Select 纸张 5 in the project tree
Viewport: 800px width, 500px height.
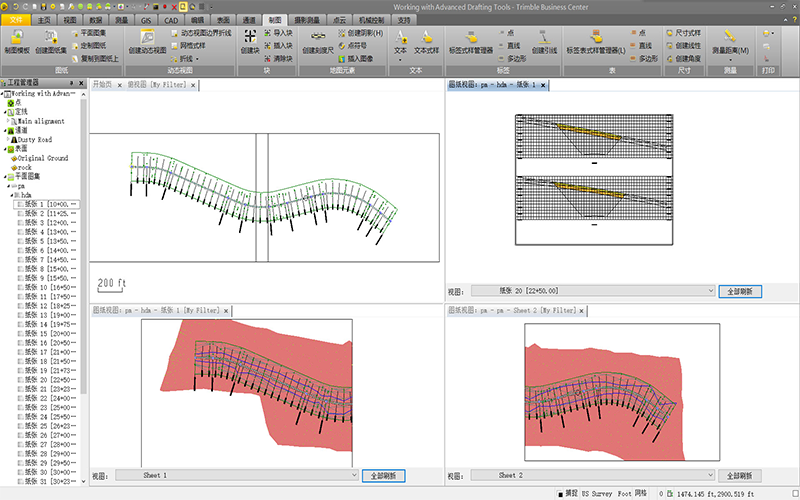click(46, 241)
